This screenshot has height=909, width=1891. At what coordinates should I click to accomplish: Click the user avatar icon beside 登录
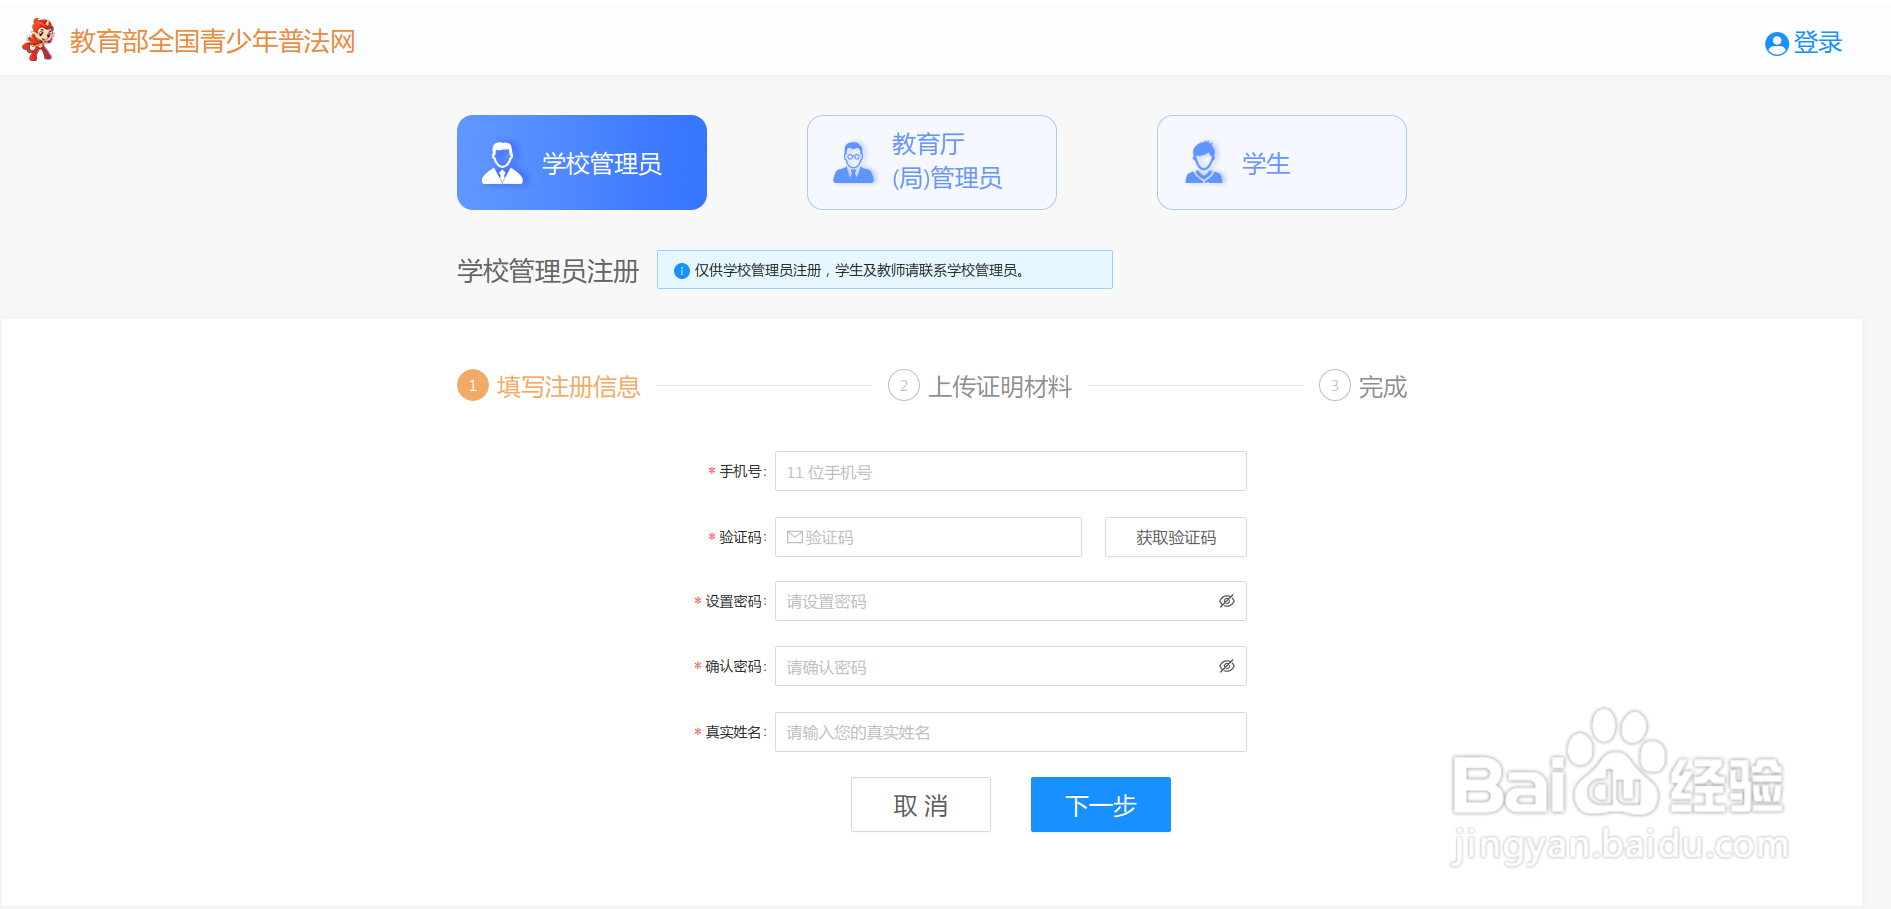pyautogui.click(x=1776, y=44)
